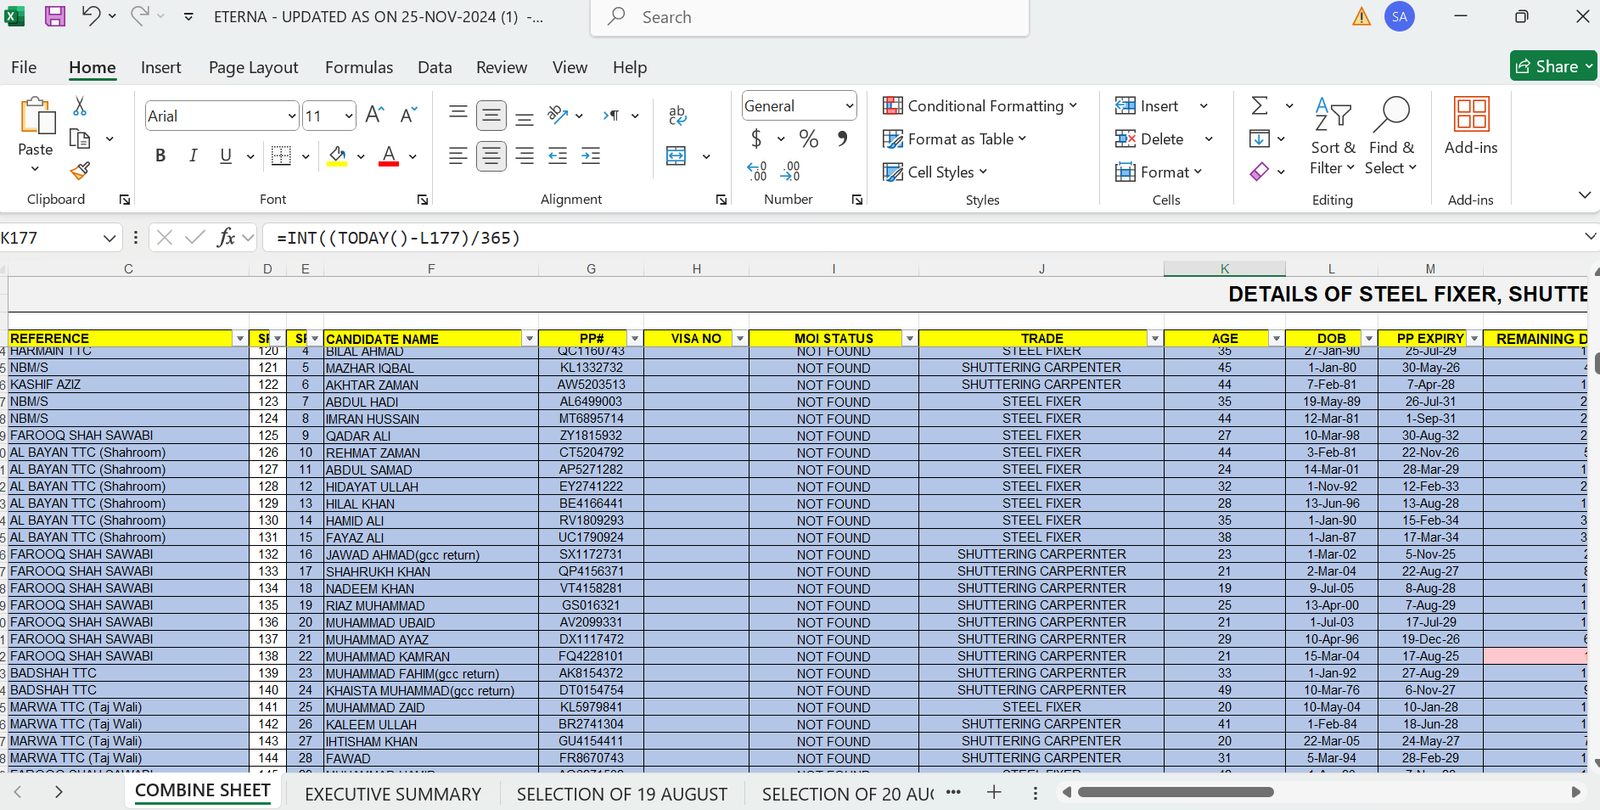
Task: Click the Format cells button
Action: pyautogui.click(x=1158, y=172)
